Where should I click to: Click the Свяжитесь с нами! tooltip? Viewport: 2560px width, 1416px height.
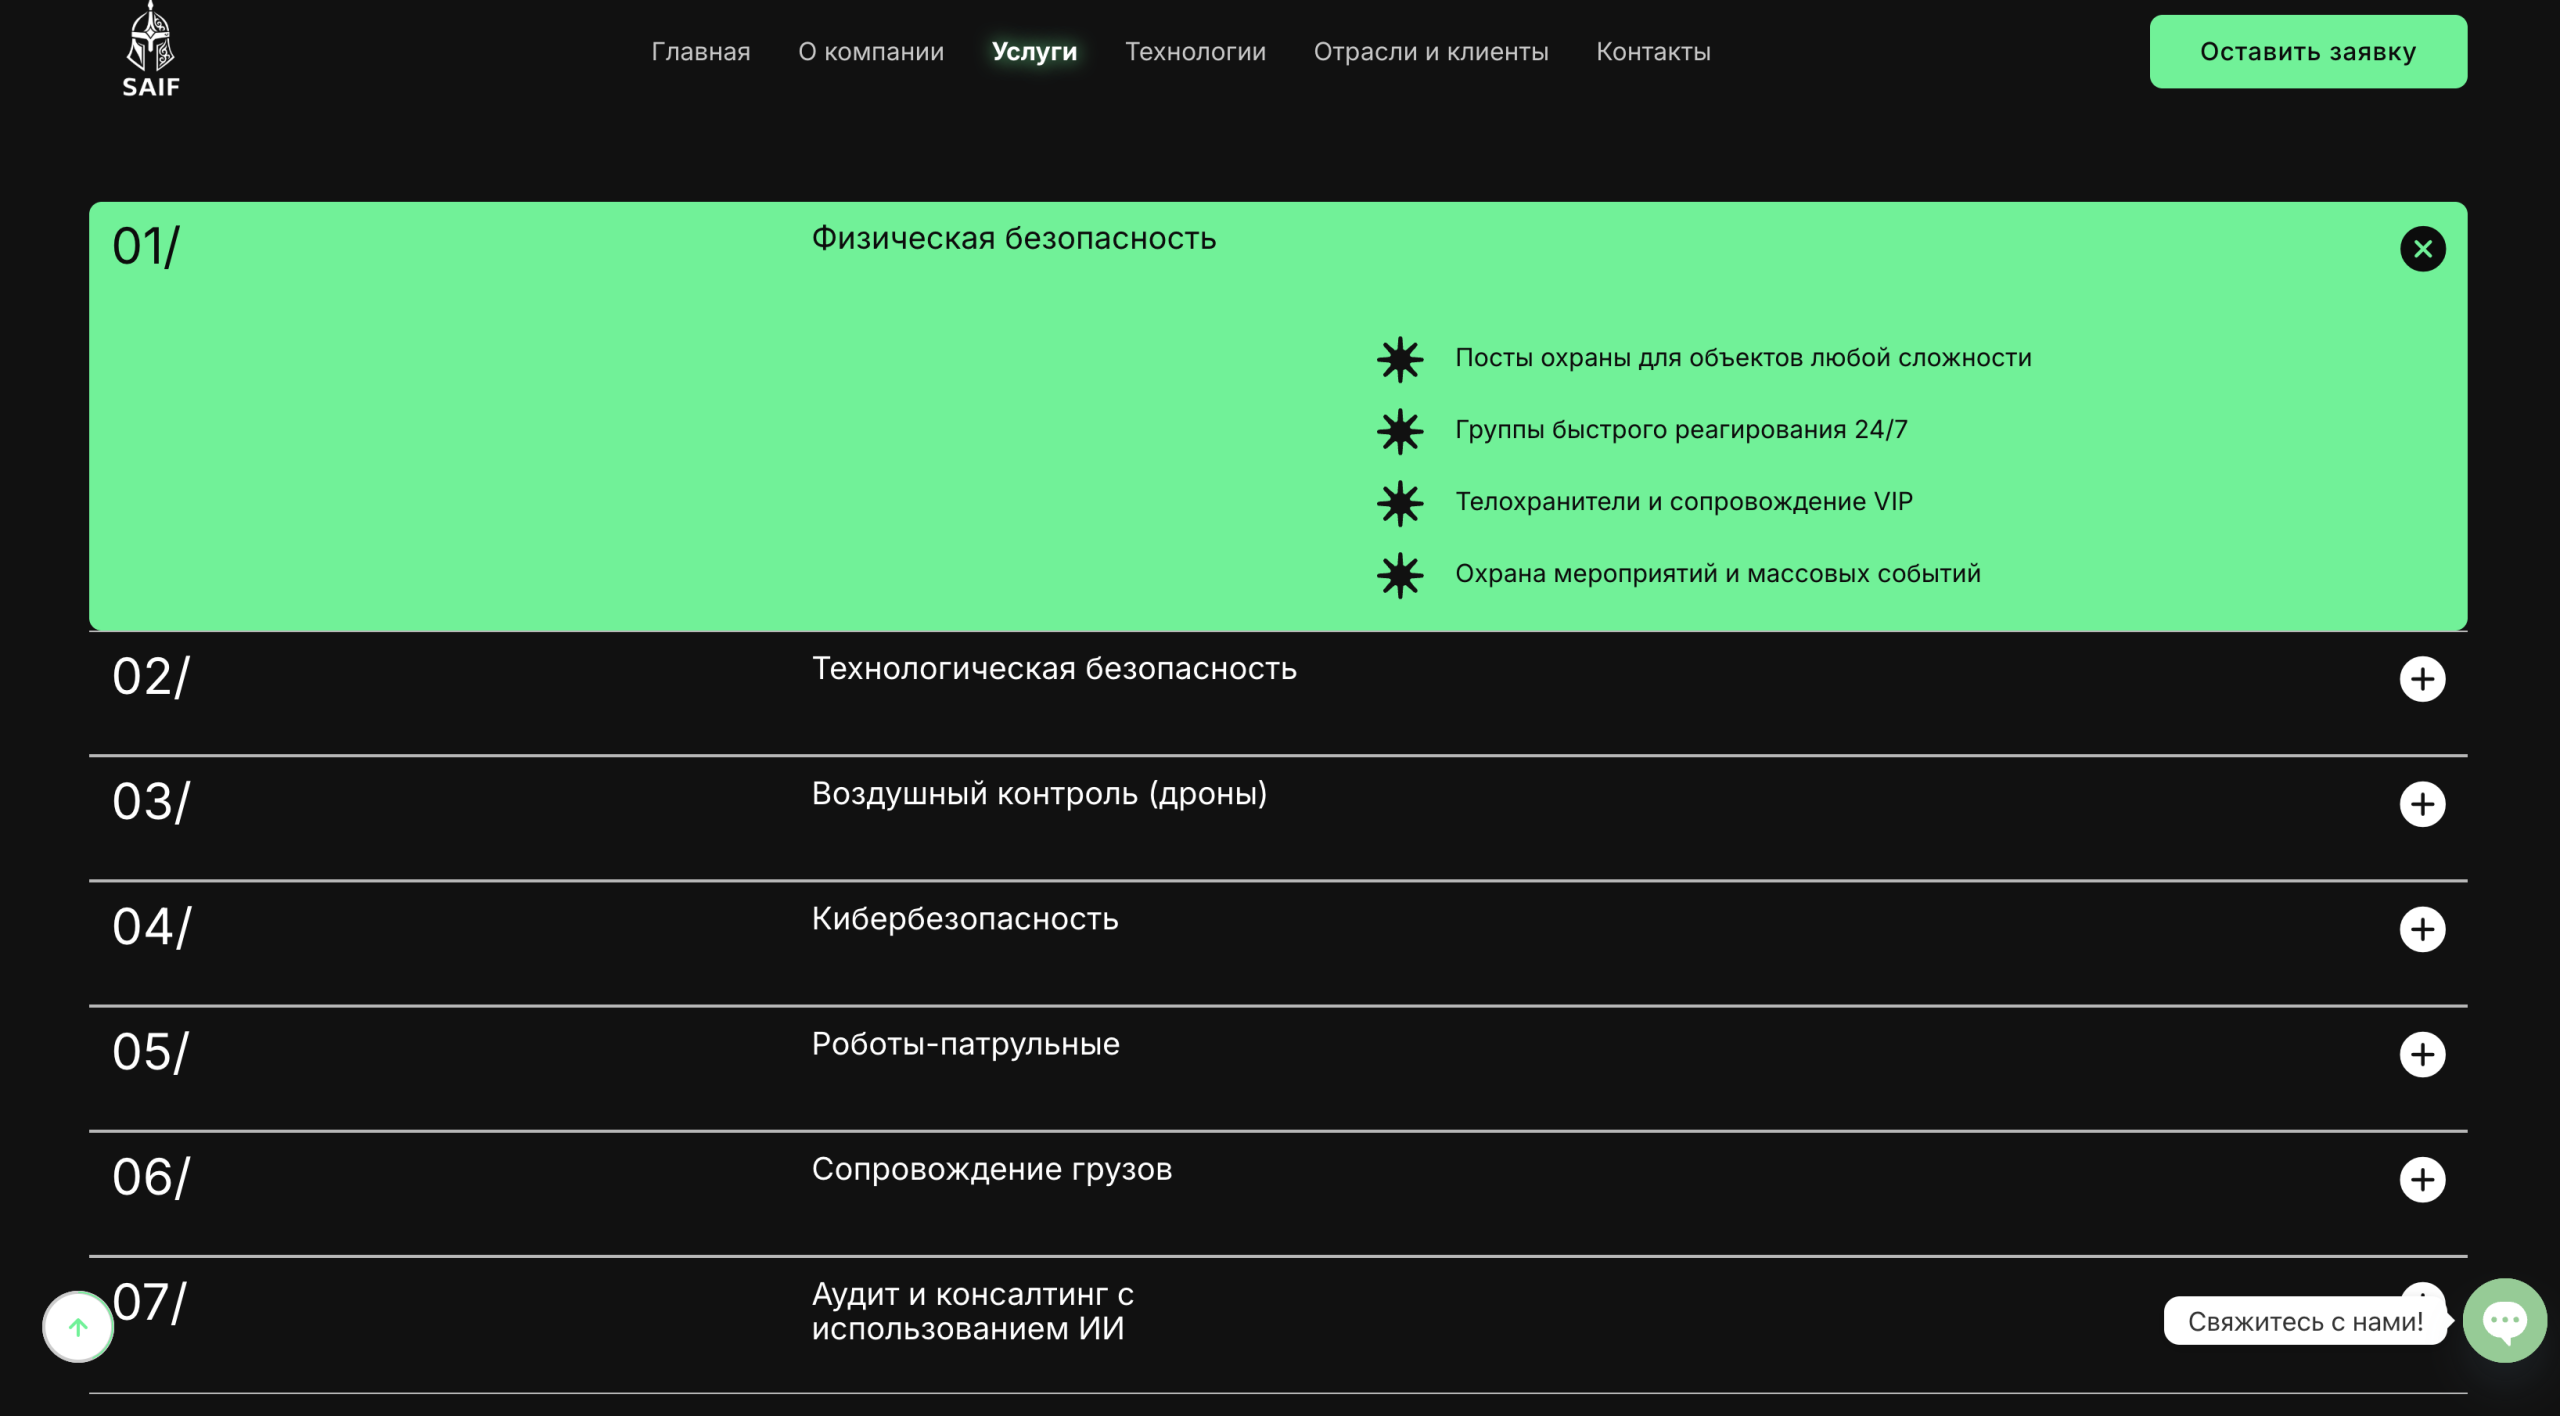[x=2304, y=1322]
